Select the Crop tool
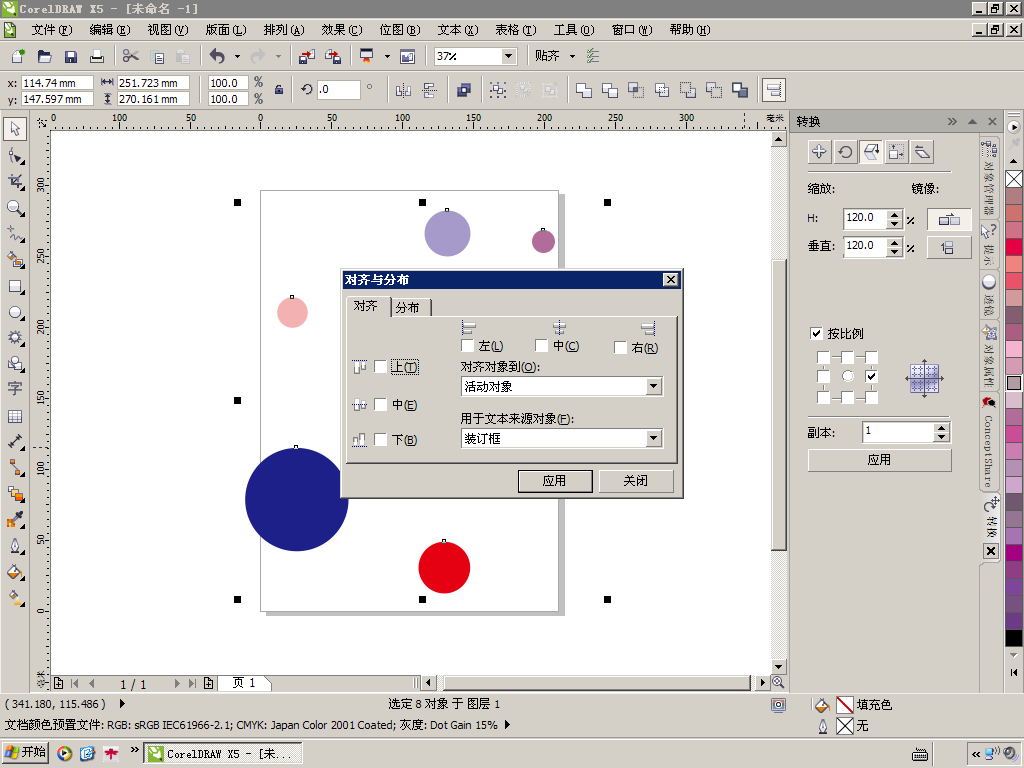Viewport: 1024px width, 768px height. point(15,182)
